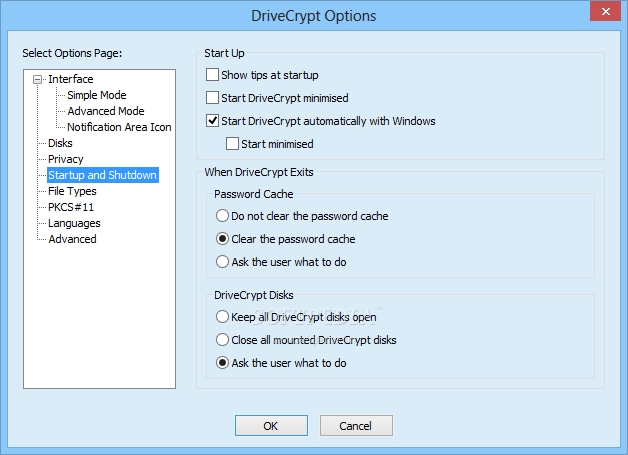Open the Disks options page
Screen dimensions: 628x455
click(60, 143)
